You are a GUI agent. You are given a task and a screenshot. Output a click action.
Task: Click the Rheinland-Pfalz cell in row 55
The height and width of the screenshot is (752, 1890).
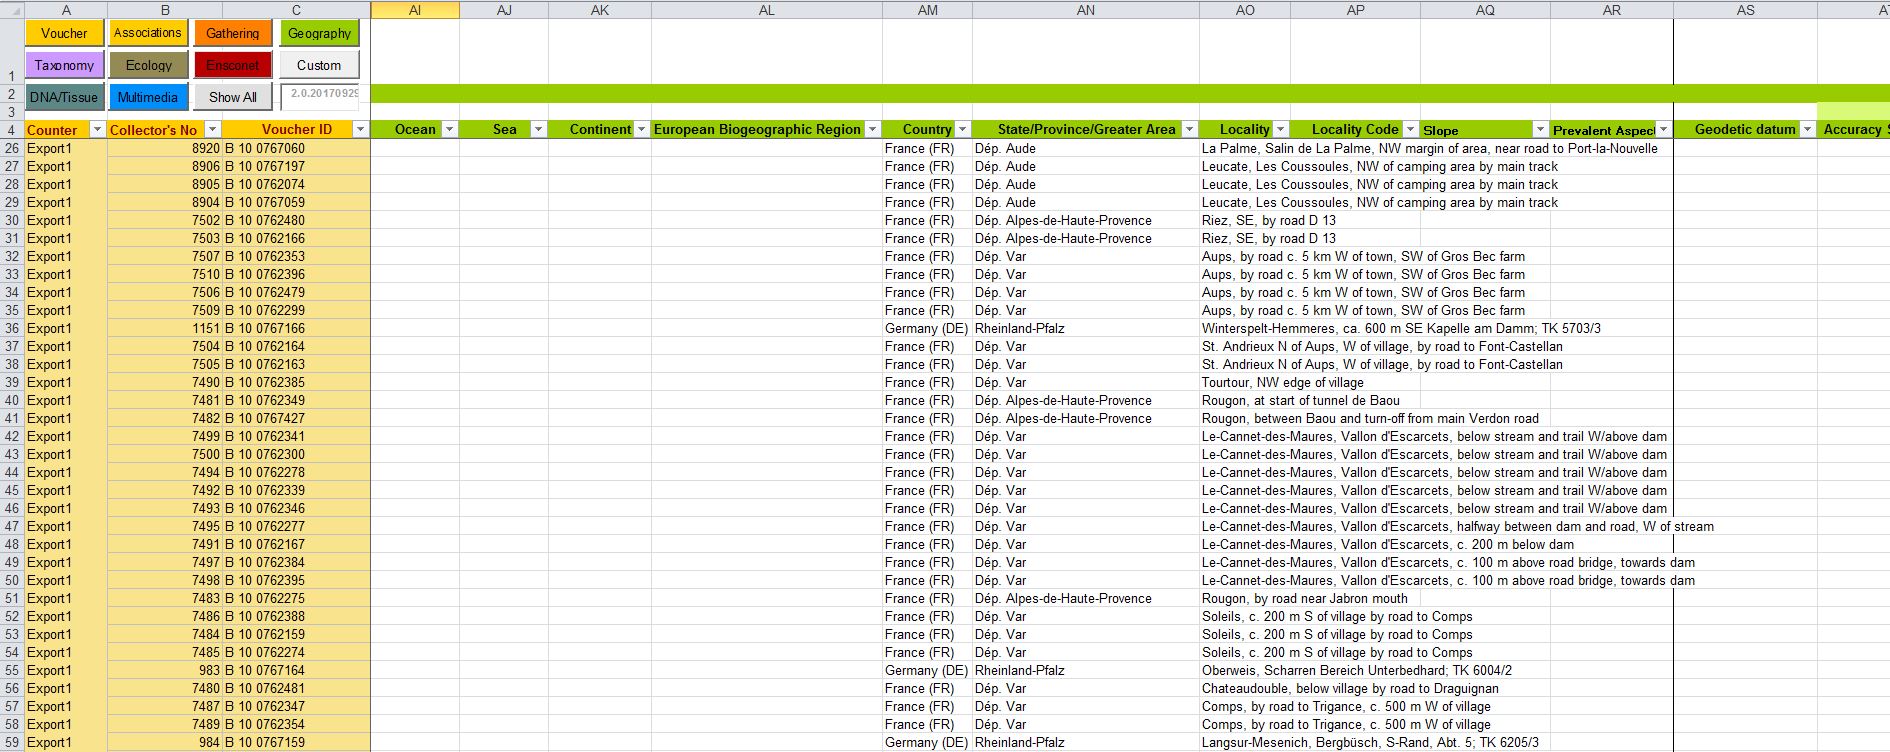tap(1086, 670)
